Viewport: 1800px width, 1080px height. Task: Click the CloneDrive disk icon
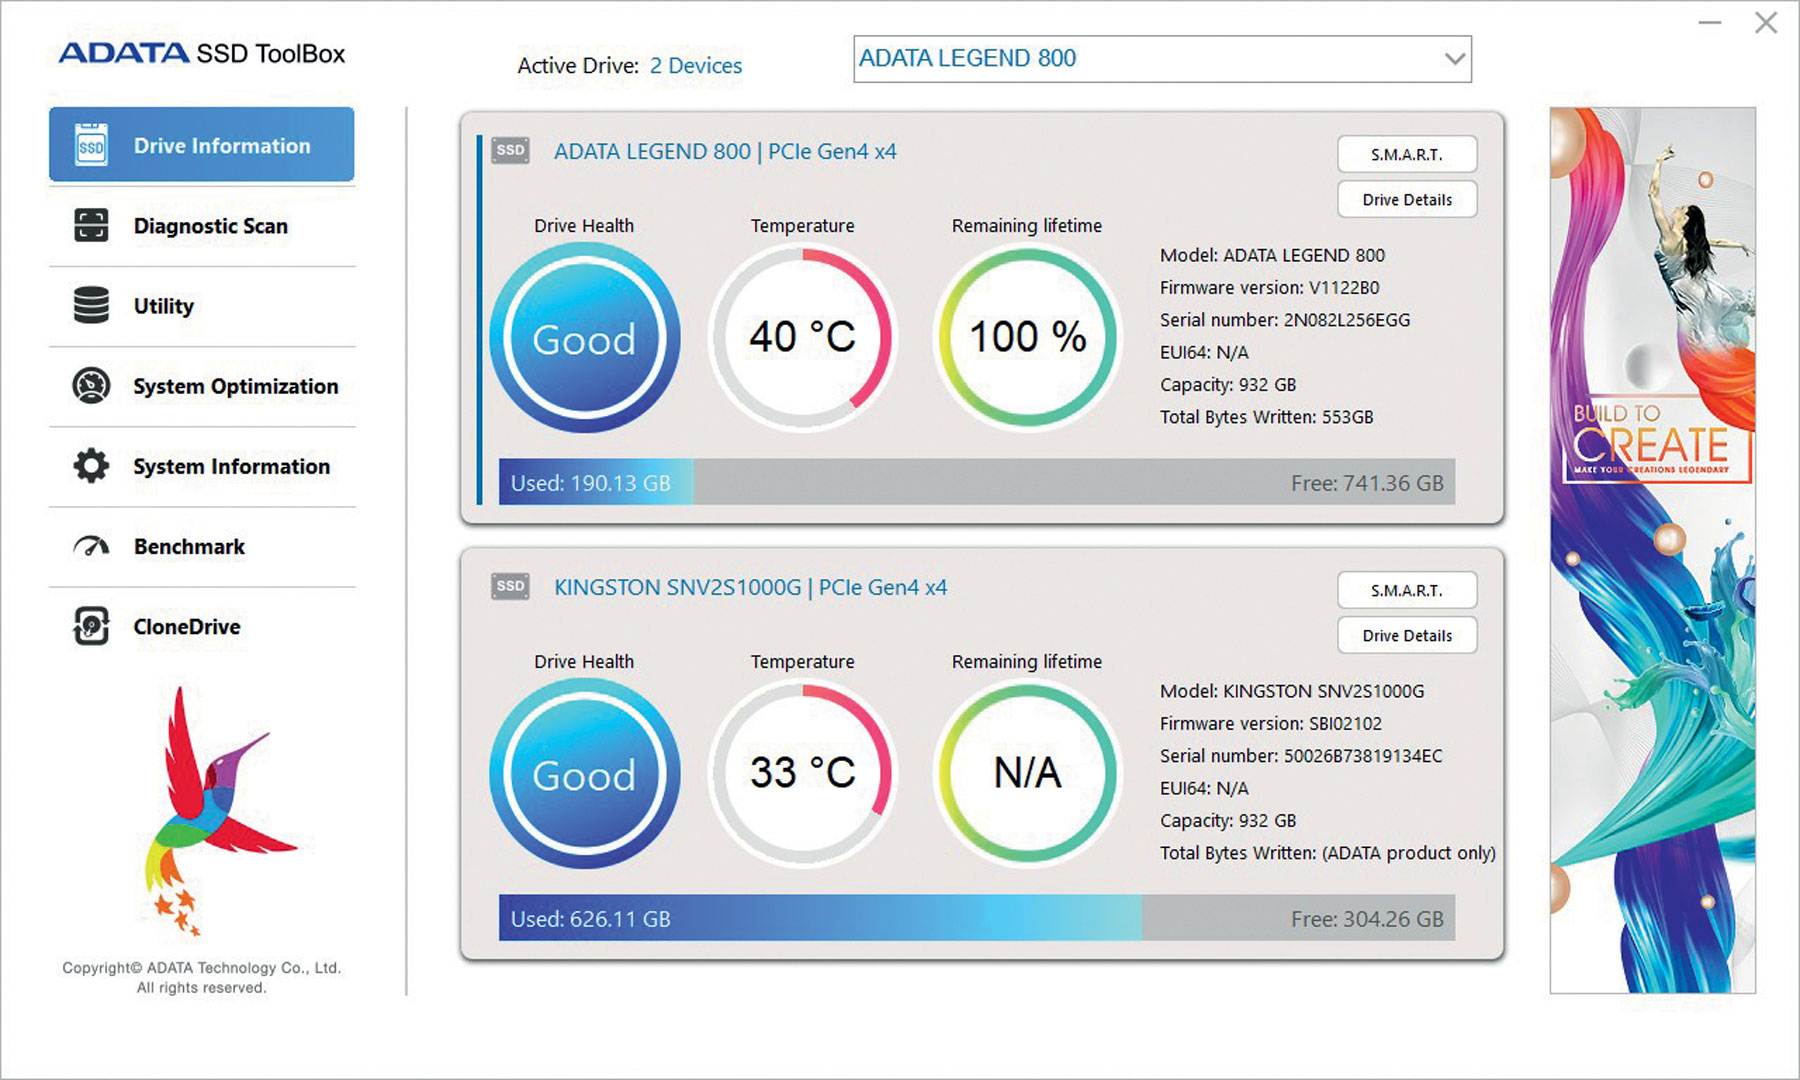pyautogui.click(x=91, y=627)
